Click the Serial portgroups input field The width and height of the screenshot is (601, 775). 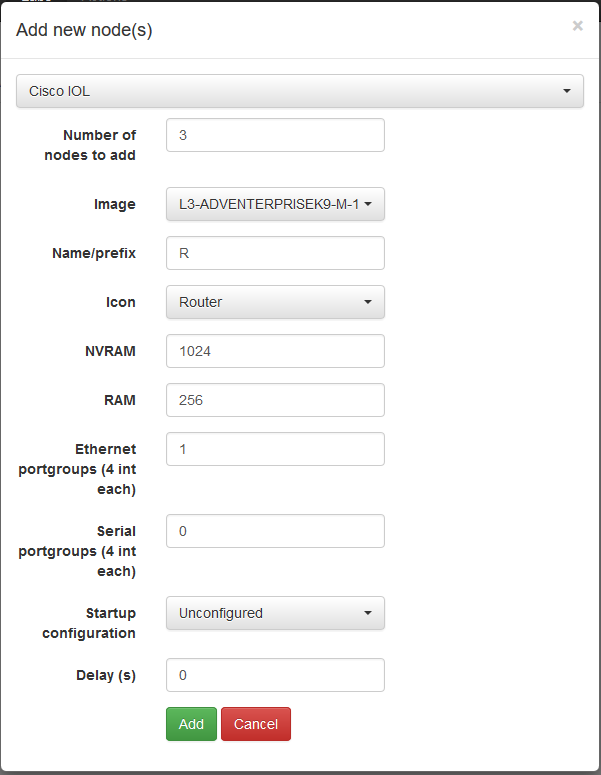(x=275, y=531)
